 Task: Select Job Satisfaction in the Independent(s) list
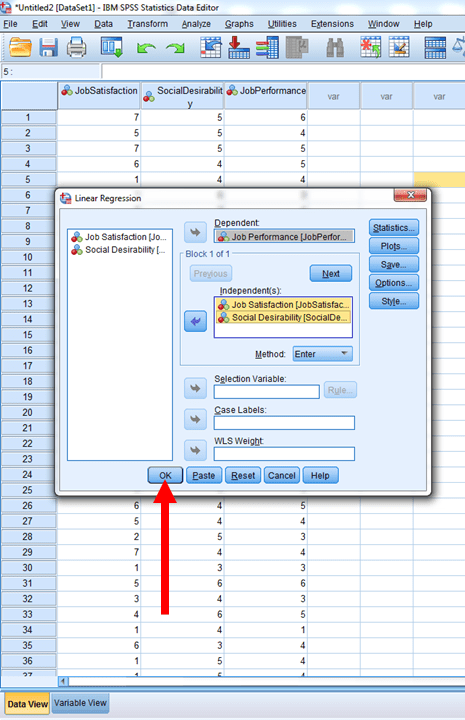pyautogui.click(x=283, y=304)
